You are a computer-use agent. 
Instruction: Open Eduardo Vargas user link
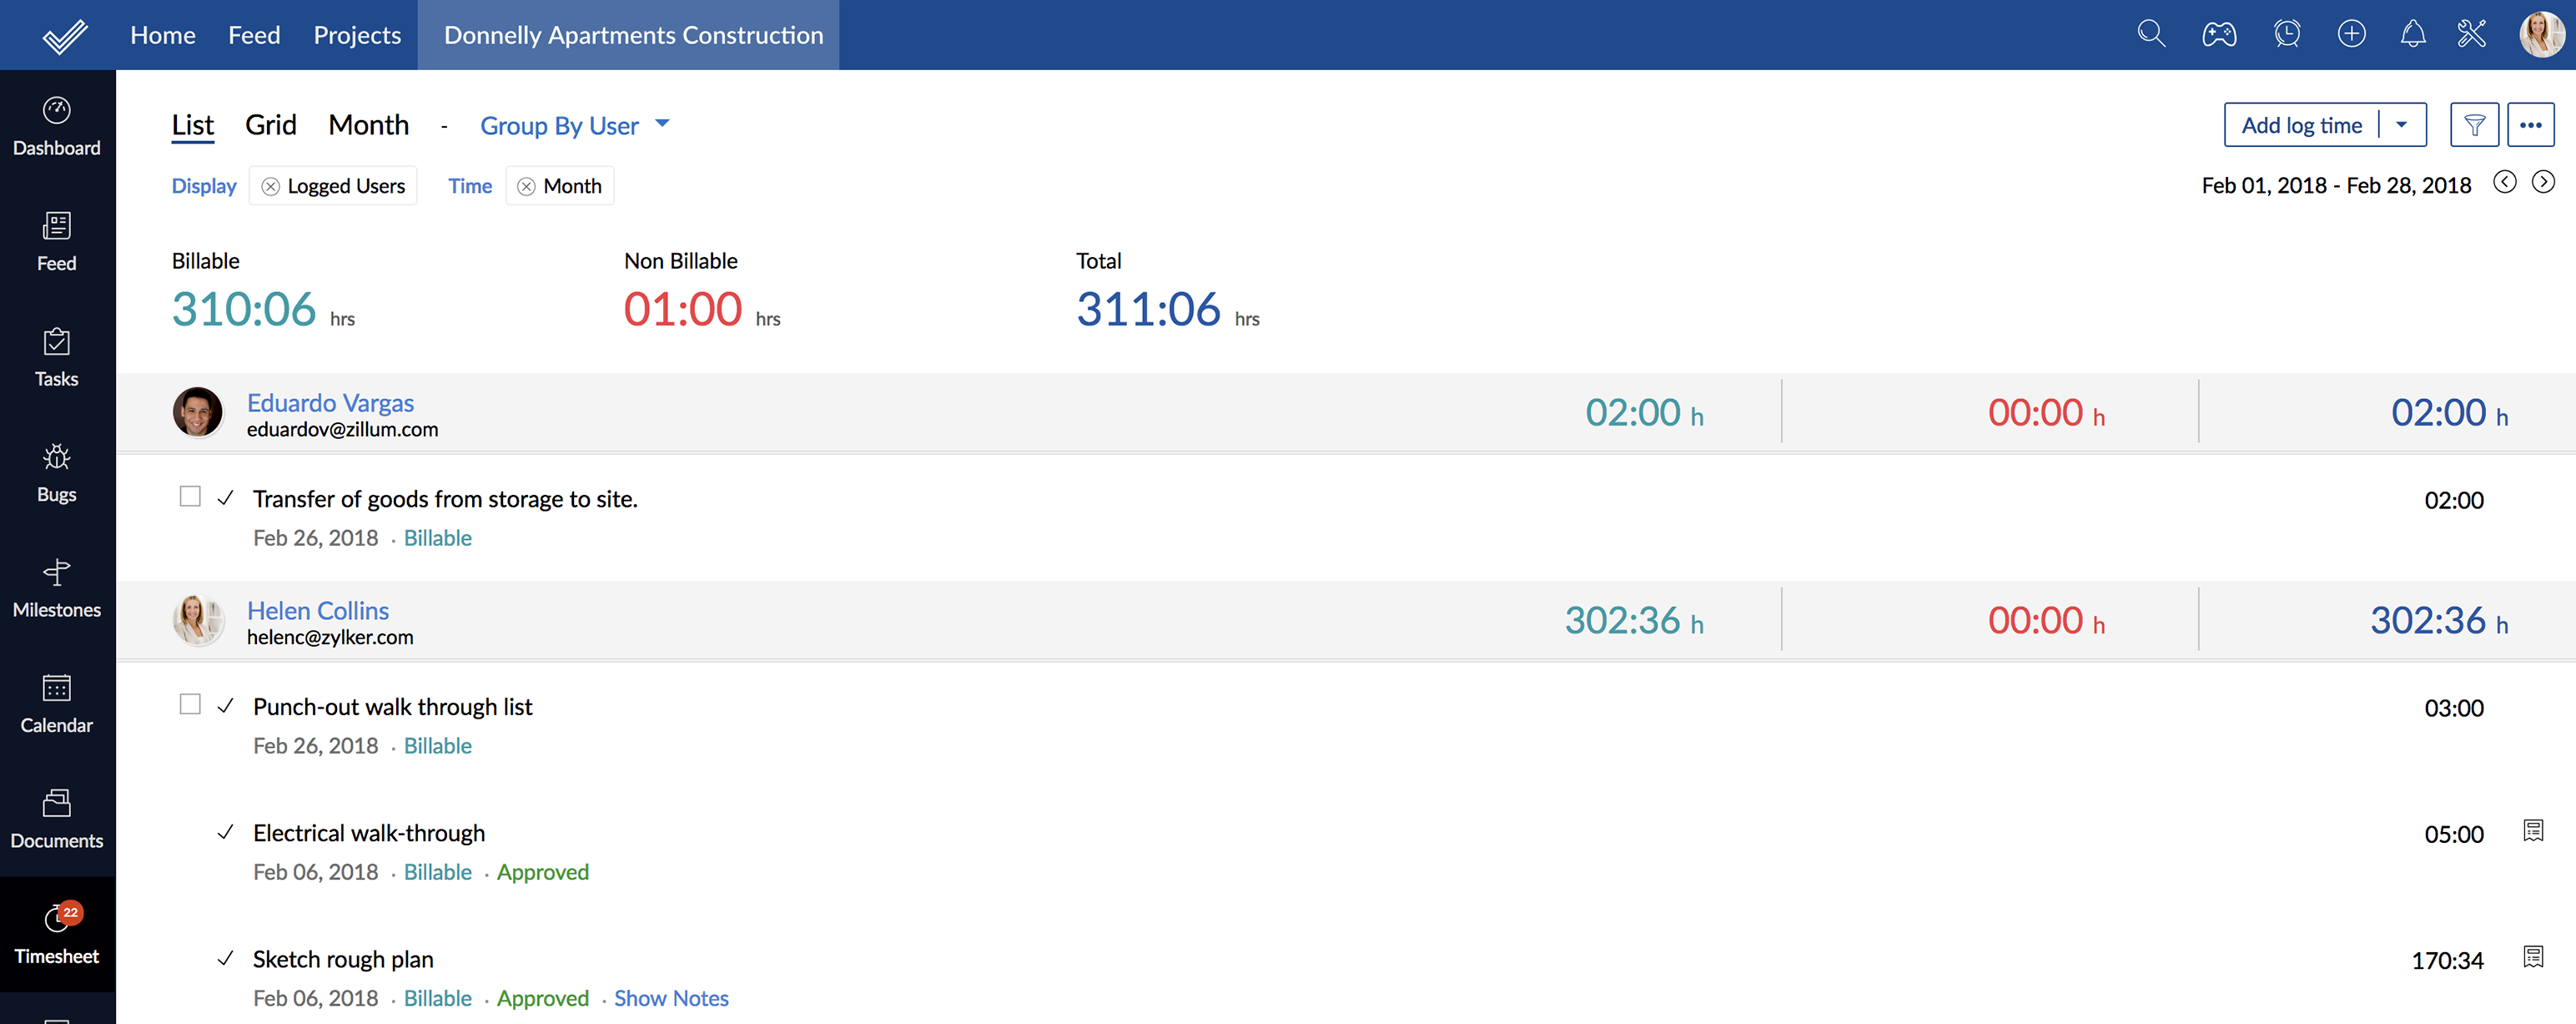tap(330, 402)
